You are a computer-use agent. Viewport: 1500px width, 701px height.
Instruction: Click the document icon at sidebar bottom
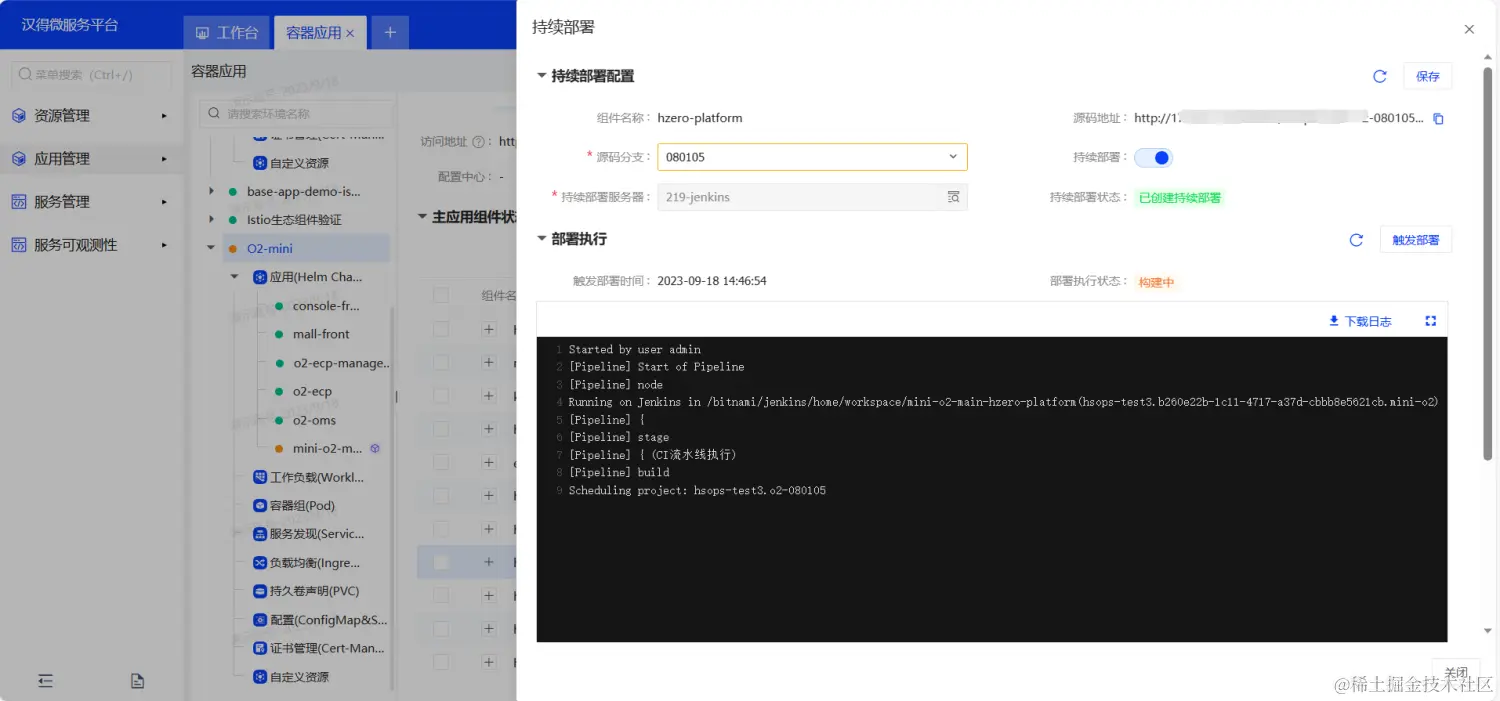[x=138, y=681]
